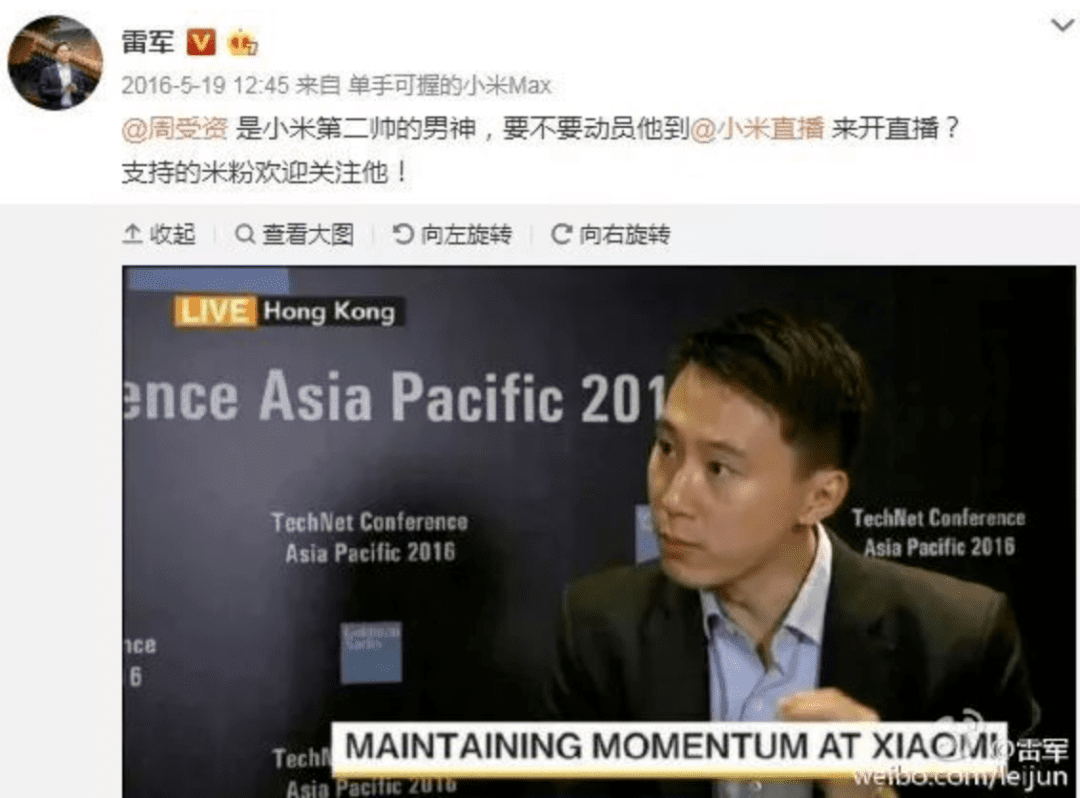Click the LIVE Hong Kong badge in image

pos(289,311)
